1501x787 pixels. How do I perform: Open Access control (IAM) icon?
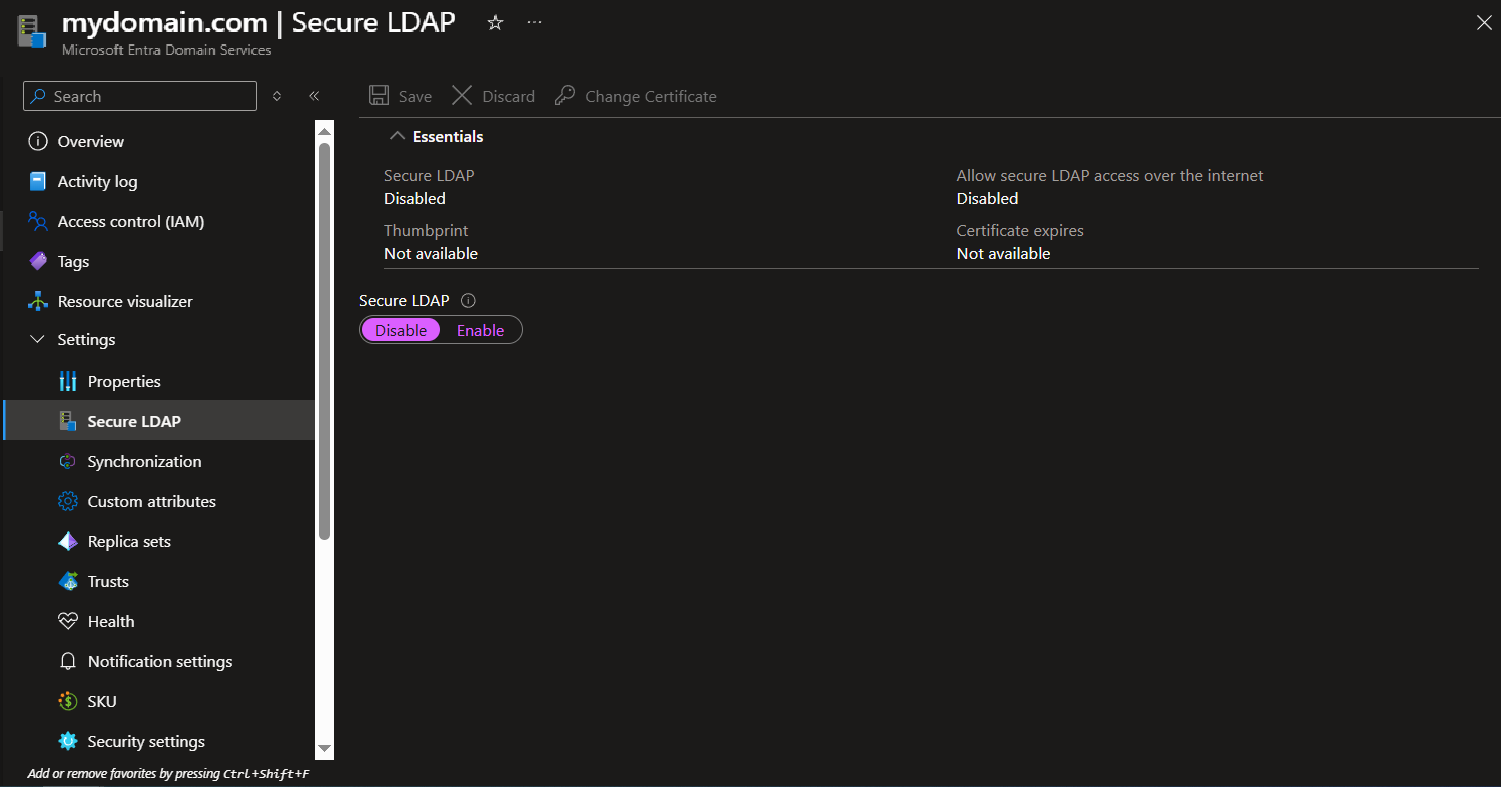tap(38, 222)
